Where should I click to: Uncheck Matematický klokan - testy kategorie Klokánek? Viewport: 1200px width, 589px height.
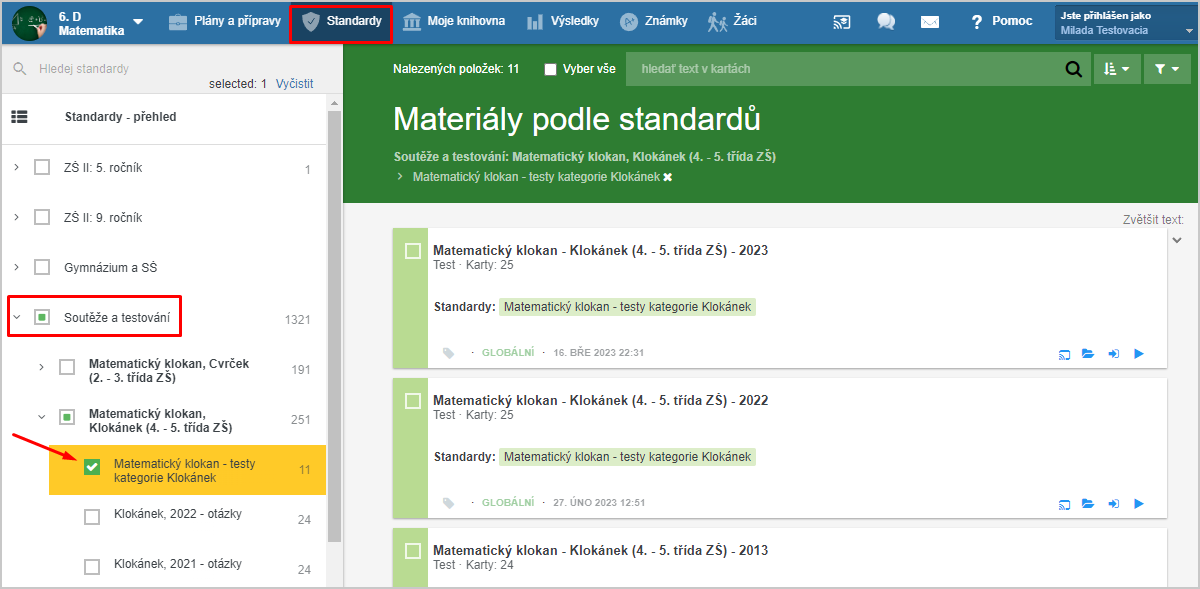[92, 467]
